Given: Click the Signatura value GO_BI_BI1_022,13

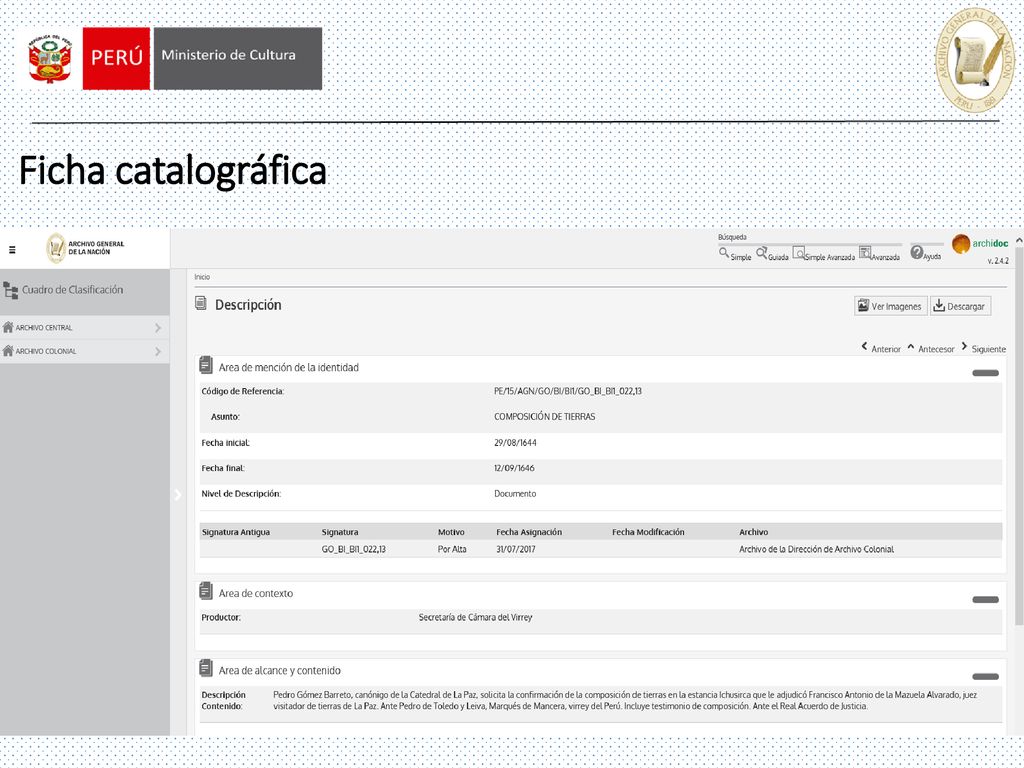Looking at the screenshot, I should pyautogui.click(x=353, y=549).
